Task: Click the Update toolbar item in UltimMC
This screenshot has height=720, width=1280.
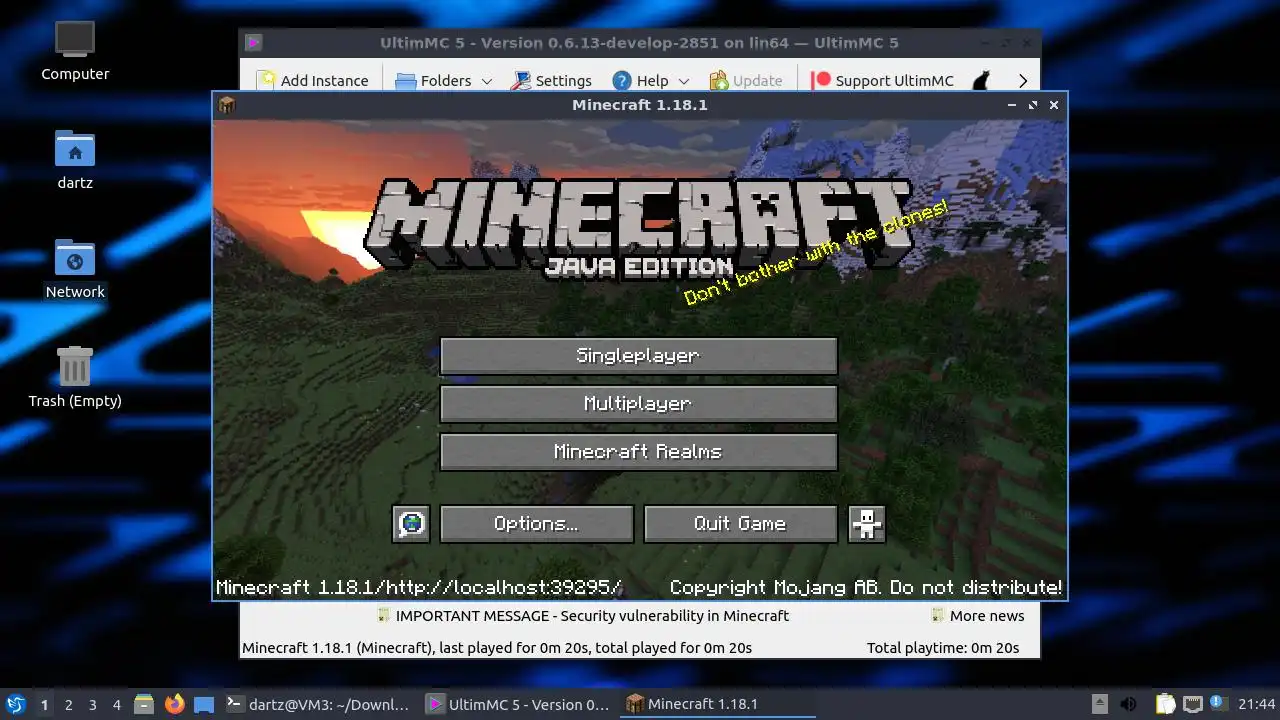Action: [746, 80]
